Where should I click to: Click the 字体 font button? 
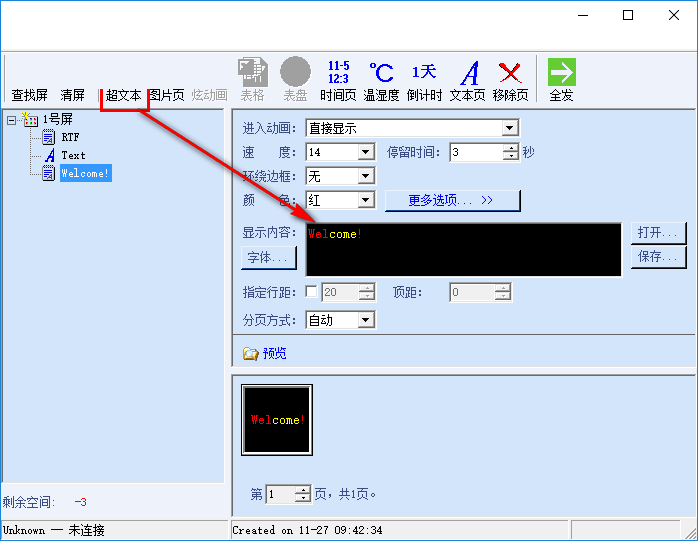click(268, 257)
